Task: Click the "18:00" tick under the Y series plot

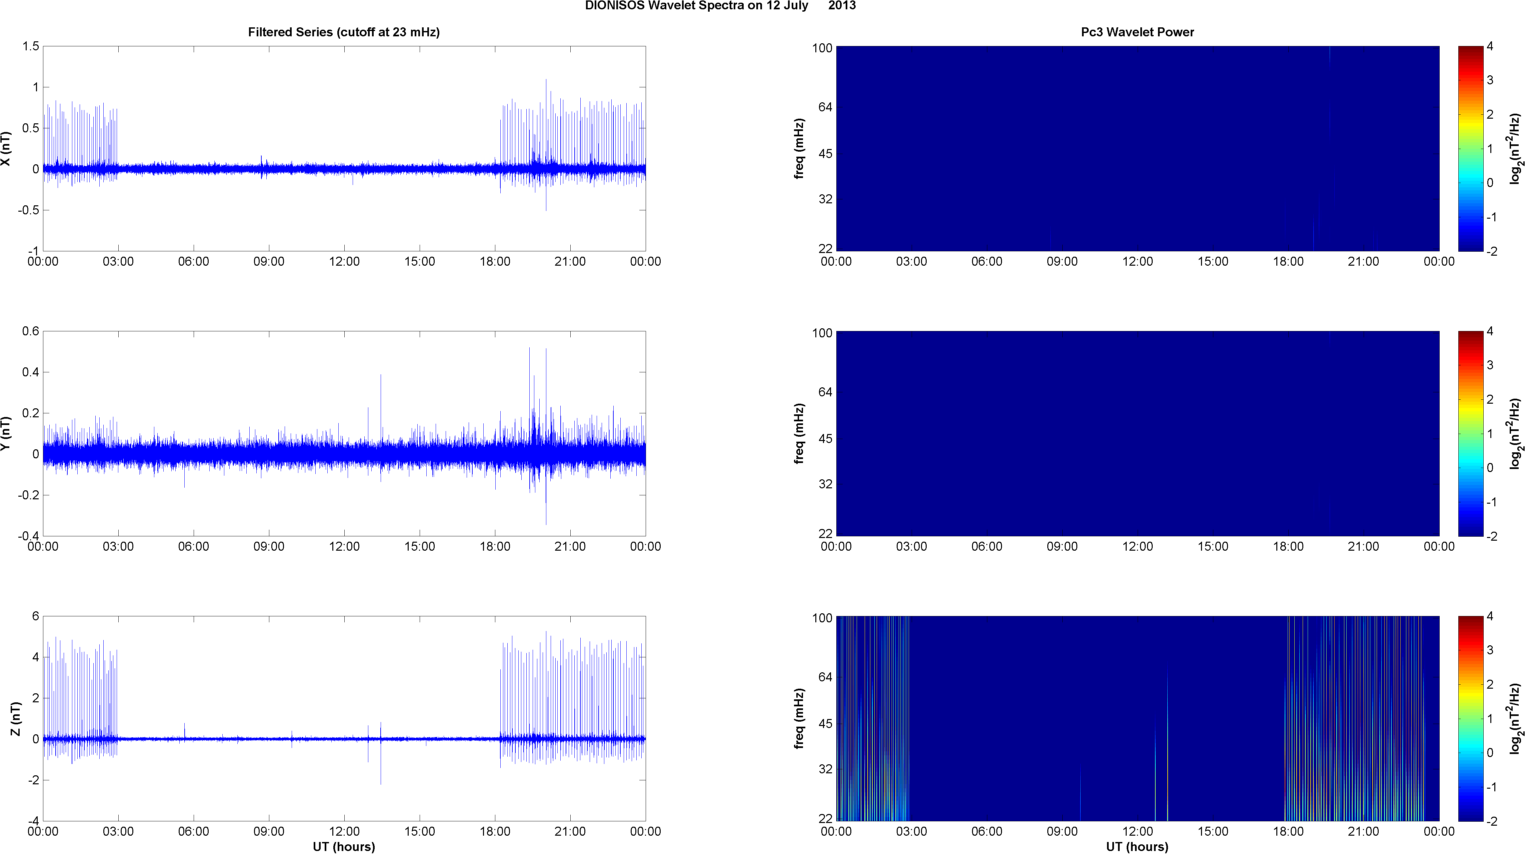Action: pos(495,547)
